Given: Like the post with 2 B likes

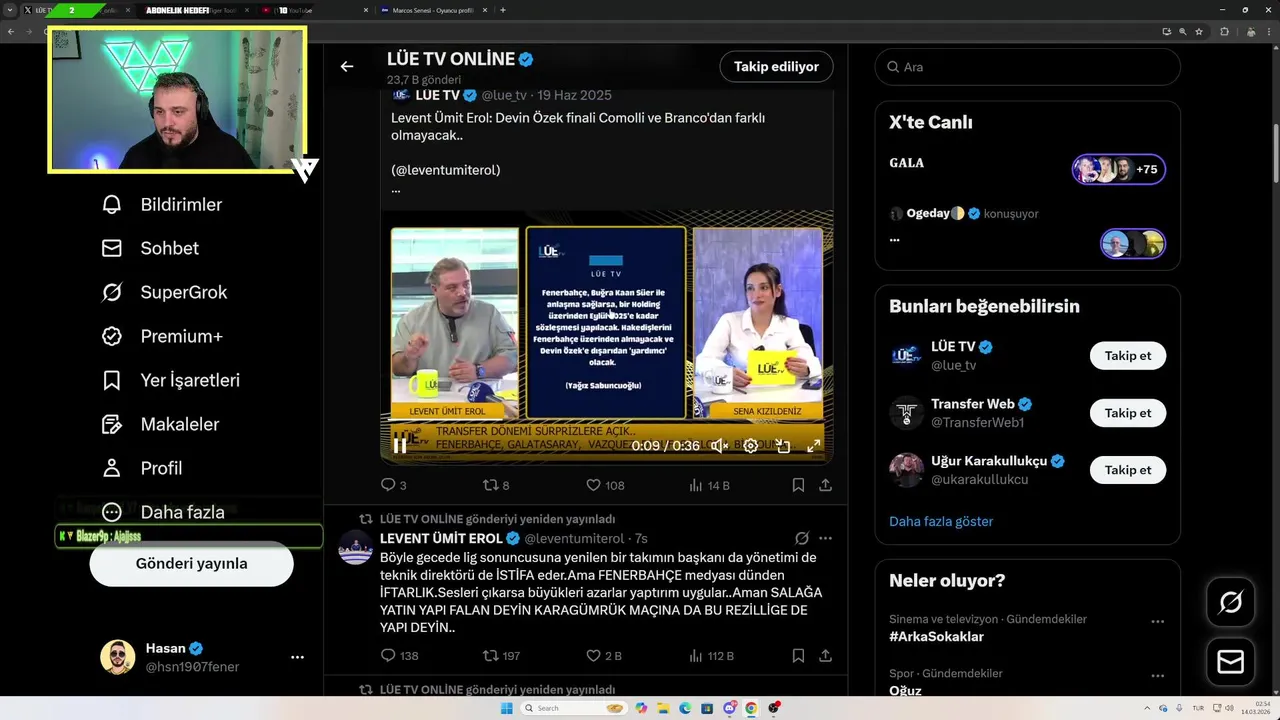Looking at the screenshot, I should click(x=604, y=657).
